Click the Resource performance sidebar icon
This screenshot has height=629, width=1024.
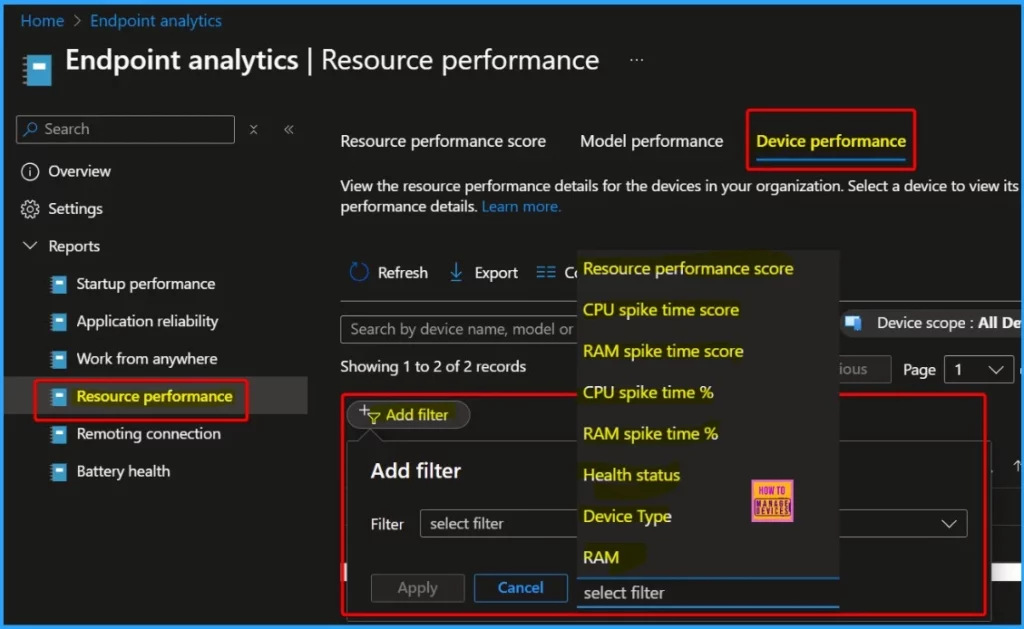click(58, 396)
